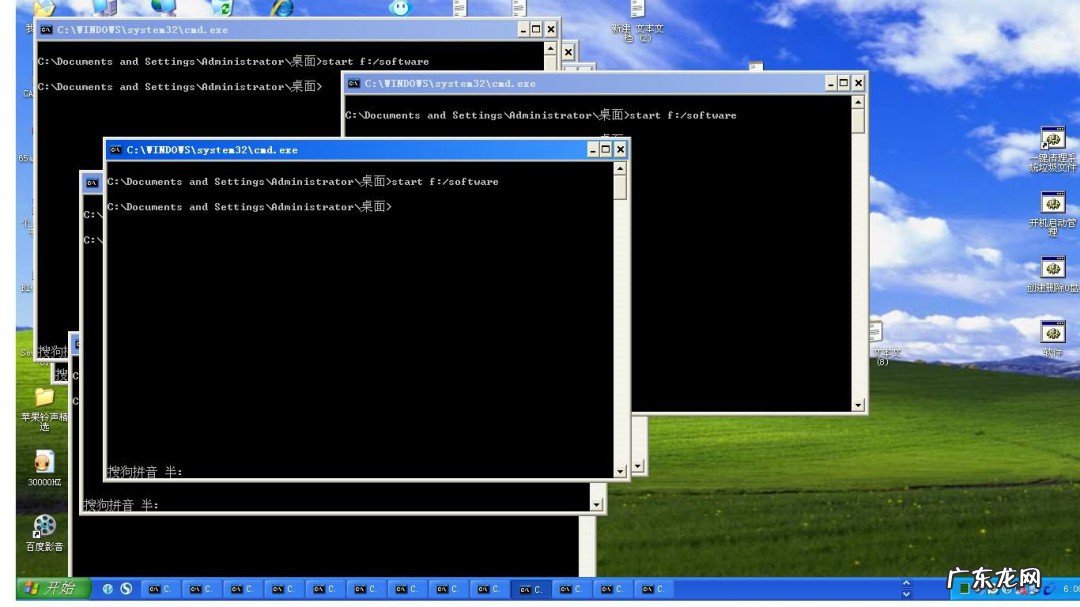Switch to the last cmd taskbar button

pyautogui.click(x=653, y=589)
